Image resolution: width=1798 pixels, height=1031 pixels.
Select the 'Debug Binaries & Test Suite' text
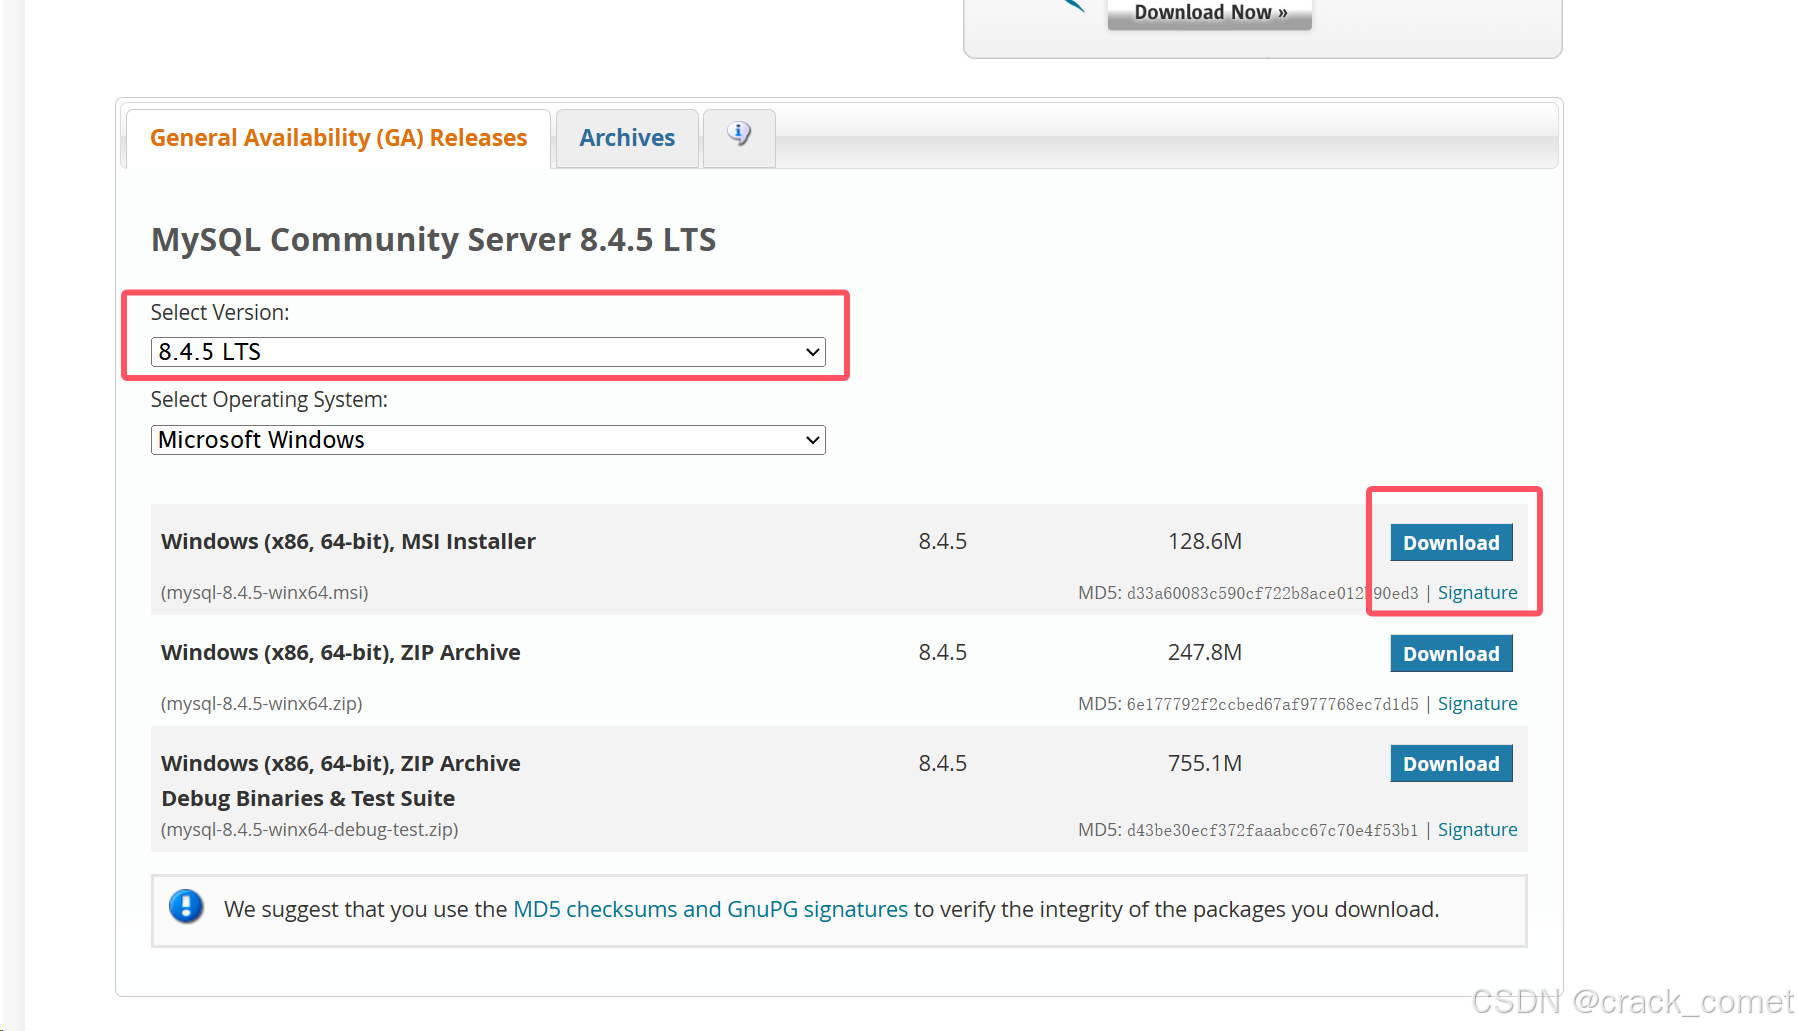pos(308,799)
